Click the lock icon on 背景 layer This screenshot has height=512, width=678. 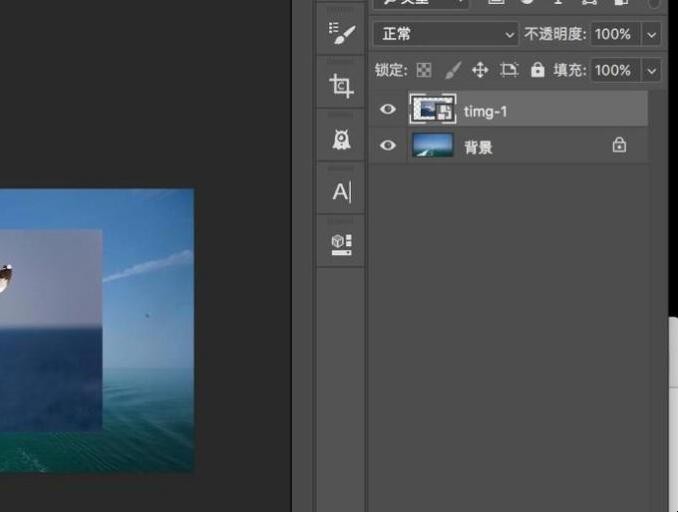click(x=619, y=146)
